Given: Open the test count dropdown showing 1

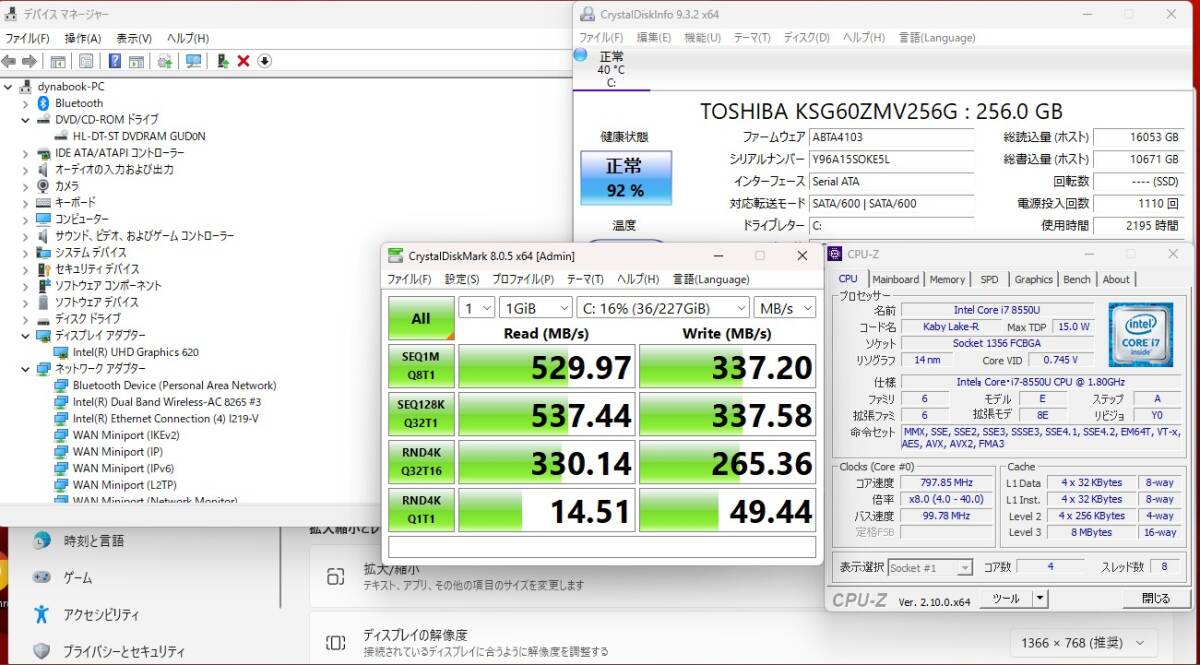Looking at the screenshot, I should 476,308.
